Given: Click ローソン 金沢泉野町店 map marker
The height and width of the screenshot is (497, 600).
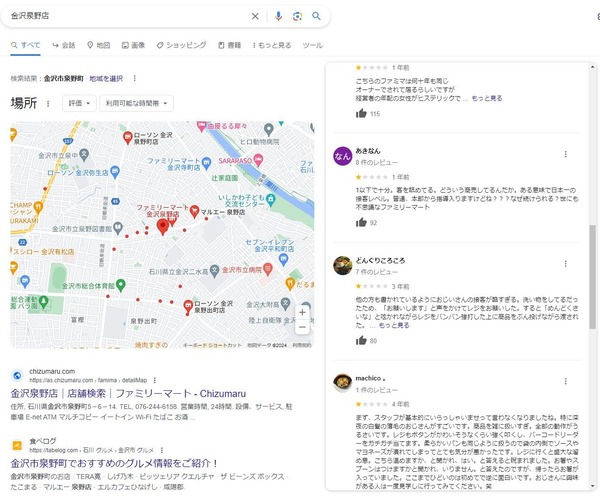Looking at the screenshot, I should (127, 137).
